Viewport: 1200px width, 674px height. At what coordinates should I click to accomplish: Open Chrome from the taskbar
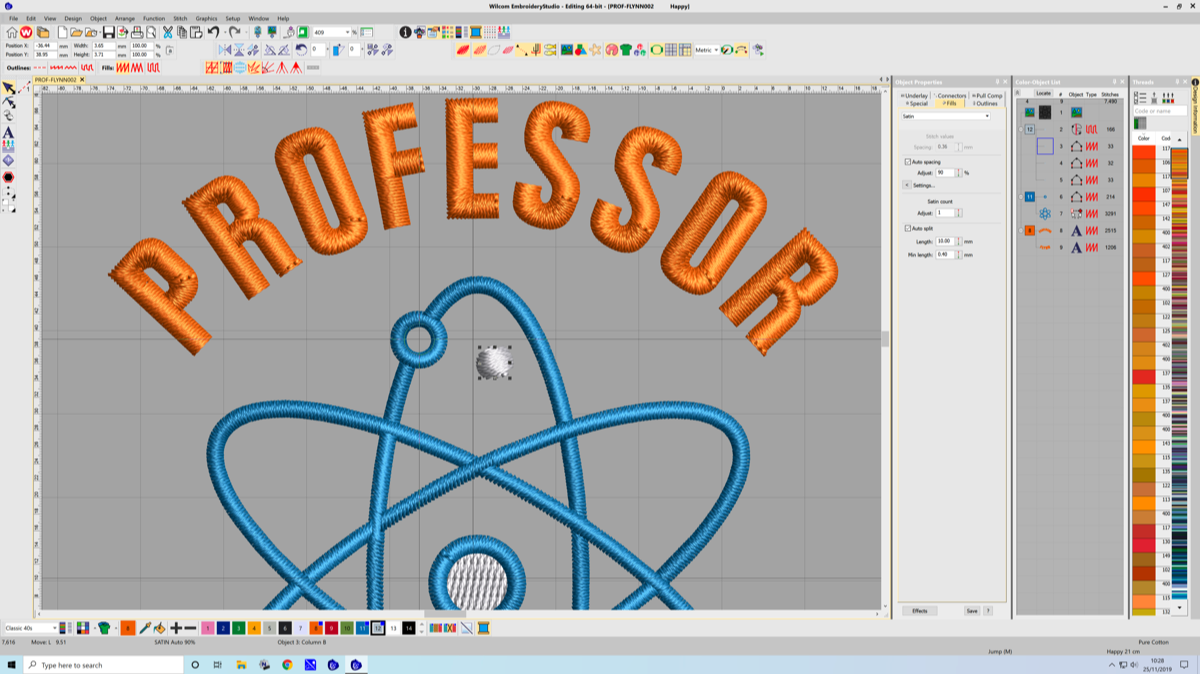coord(287,664)
